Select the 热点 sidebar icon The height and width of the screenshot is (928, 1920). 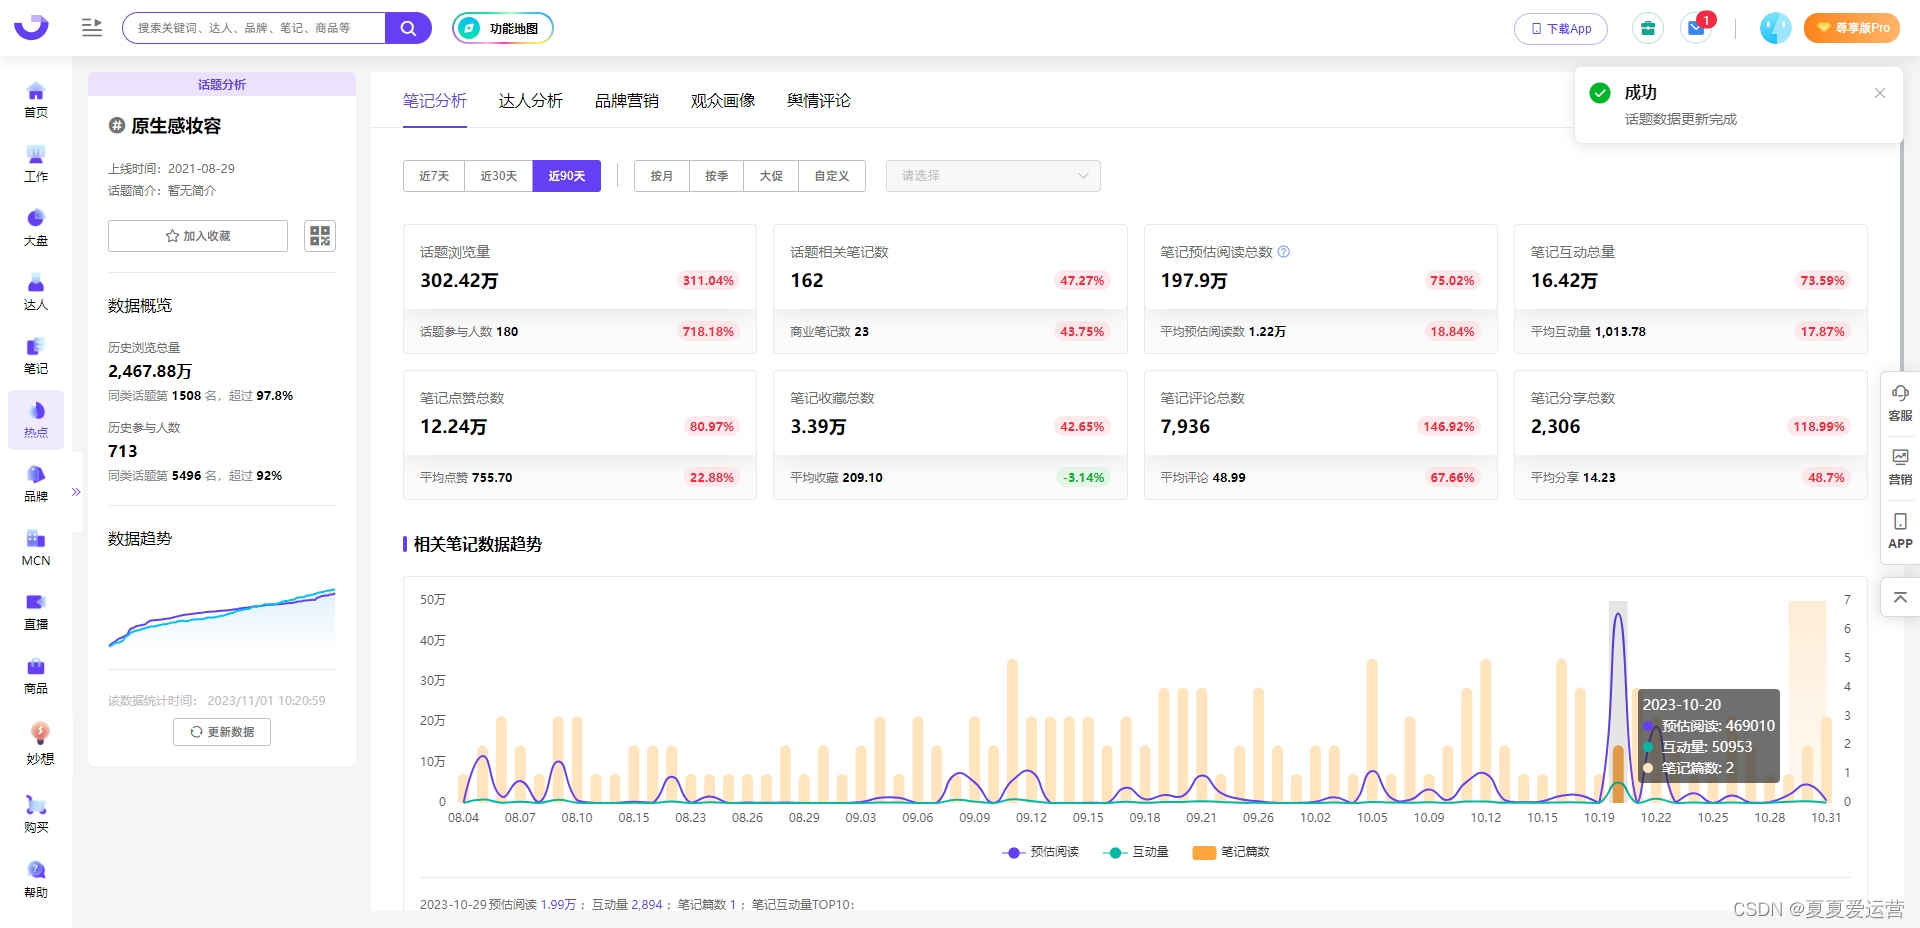pyautogui.click(x=36, y=420)
